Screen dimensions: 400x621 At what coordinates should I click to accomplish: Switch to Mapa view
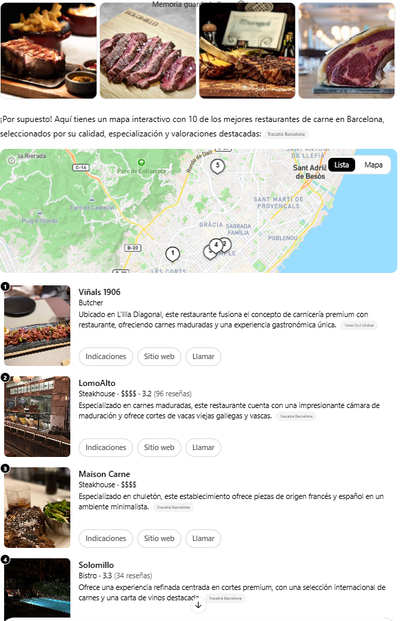[x=373, y=165]
